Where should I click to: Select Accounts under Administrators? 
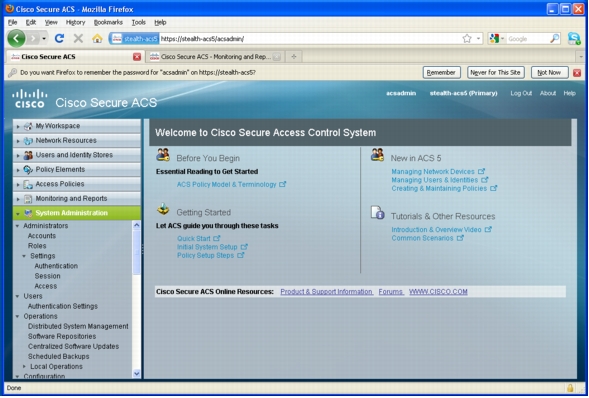(42, 236)
